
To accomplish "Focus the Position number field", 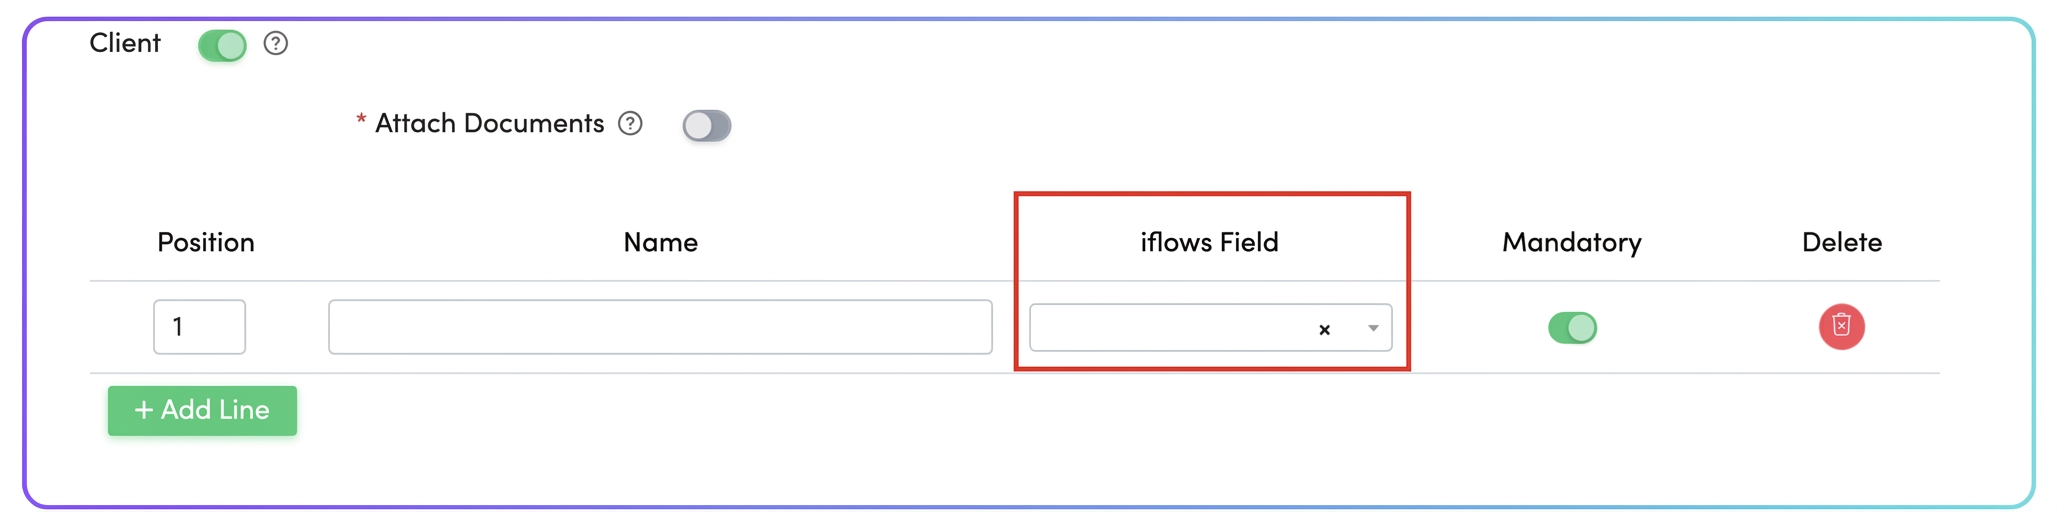I will 199,327.
